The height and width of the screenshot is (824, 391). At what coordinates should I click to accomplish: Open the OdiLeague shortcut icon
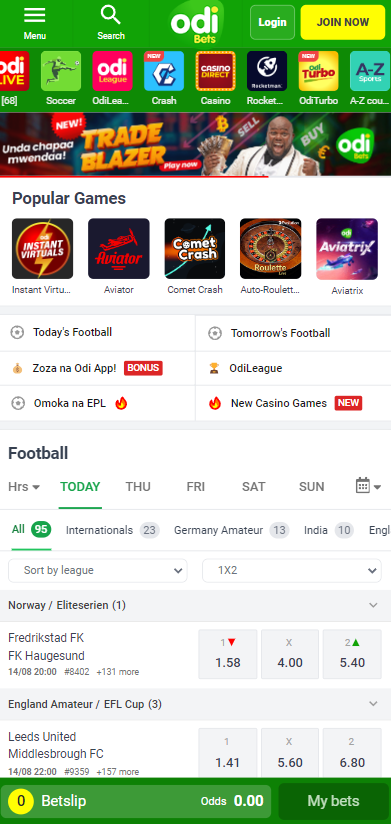coord(112,71)
